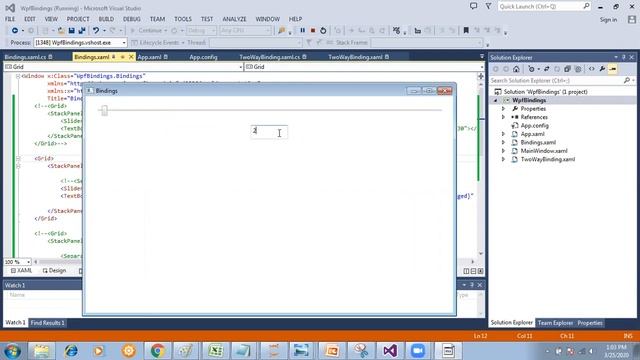
Task: Toggle bookmark icon in the toolbar
Action: pyautogui.click(x=466, y=31)
